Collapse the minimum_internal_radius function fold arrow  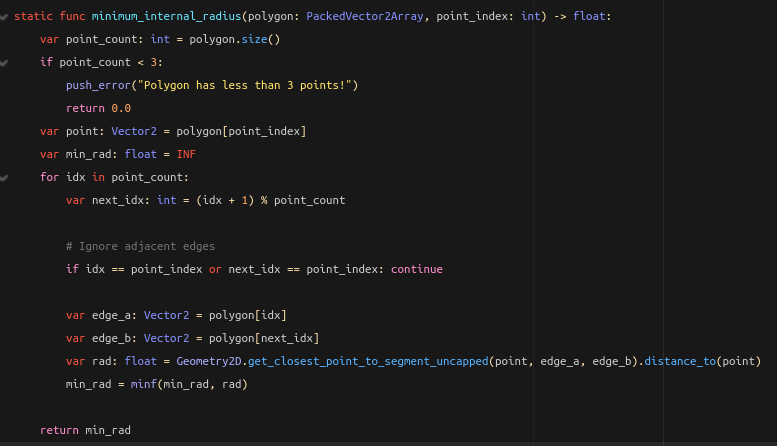click(4, 17)
